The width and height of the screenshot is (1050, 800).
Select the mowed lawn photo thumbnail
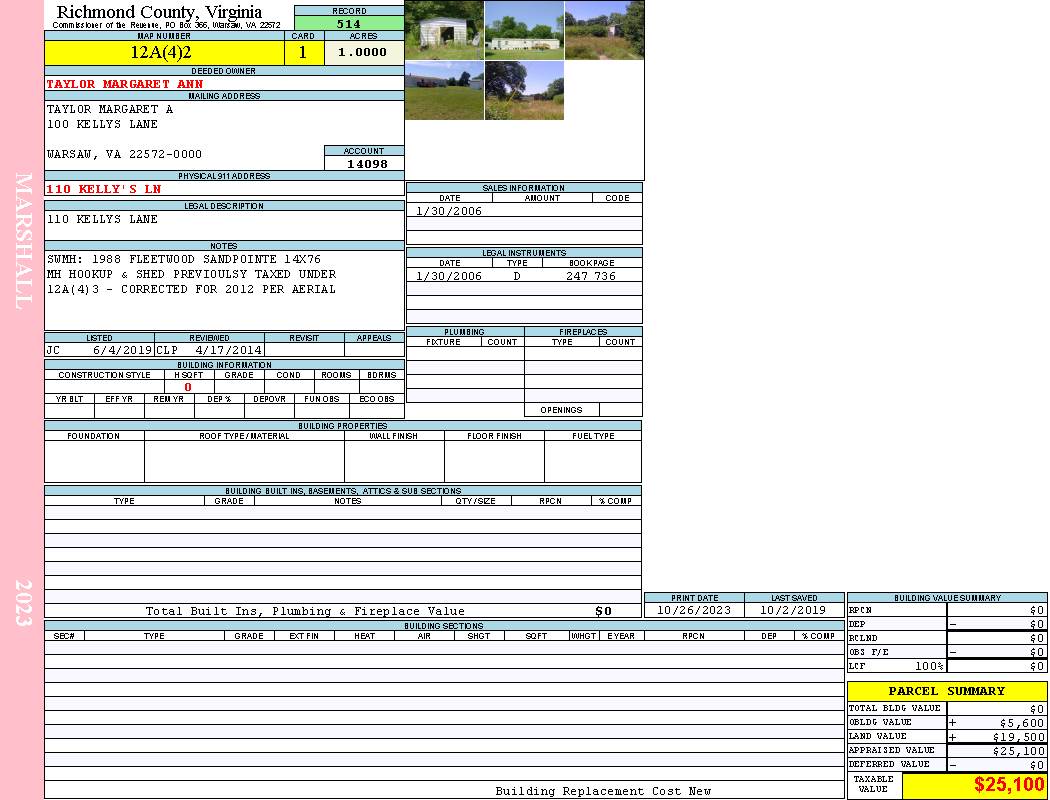(x=444, y=91)
